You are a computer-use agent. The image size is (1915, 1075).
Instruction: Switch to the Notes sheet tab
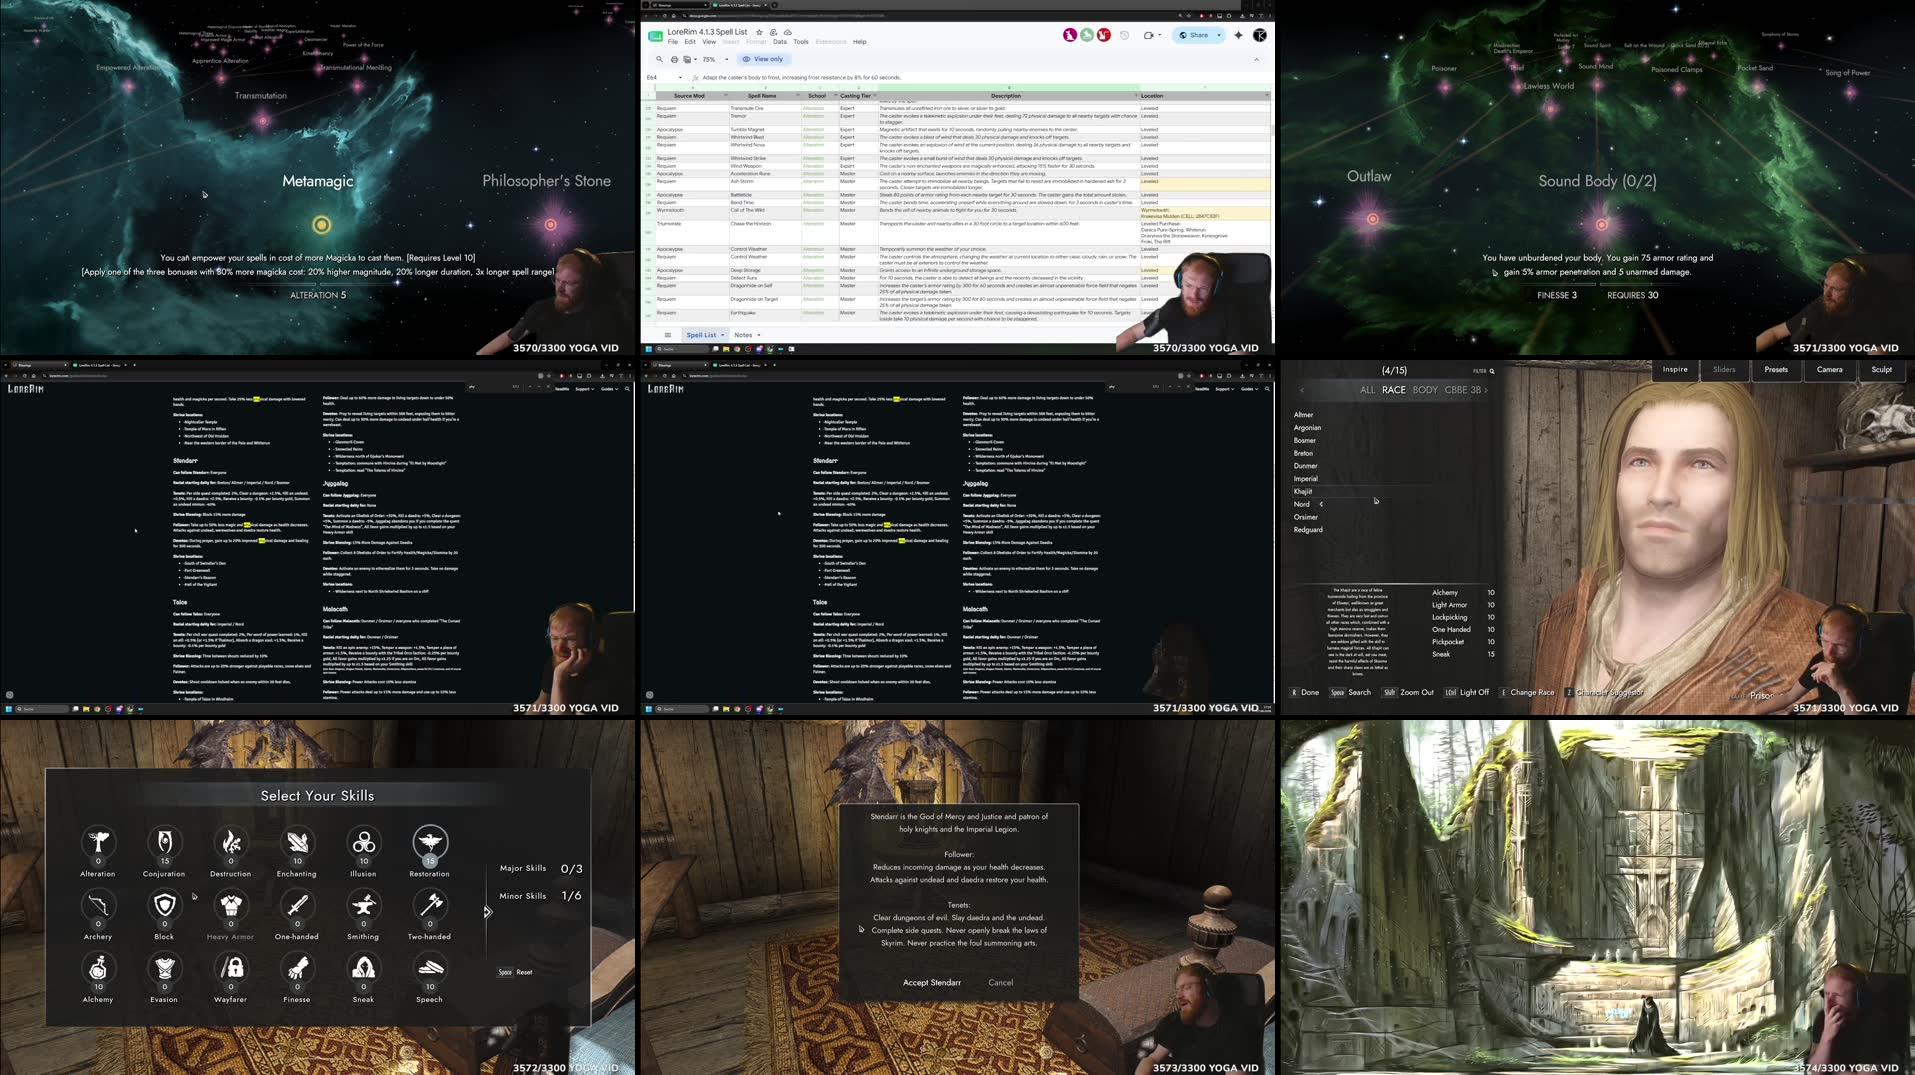click(743, 335)
